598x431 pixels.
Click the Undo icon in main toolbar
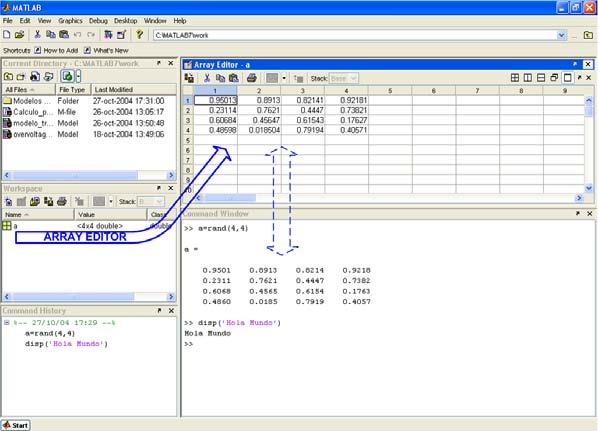click(77, 35)
